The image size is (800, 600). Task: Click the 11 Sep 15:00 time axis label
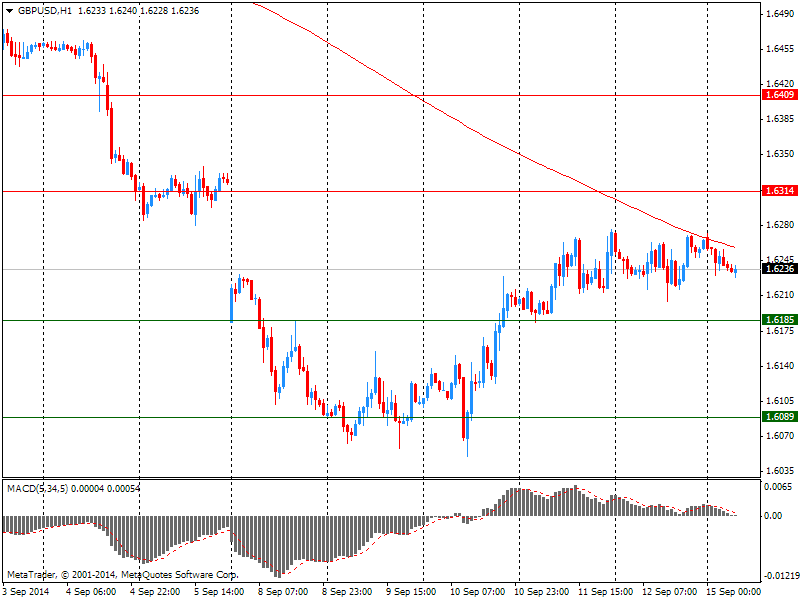605,591
